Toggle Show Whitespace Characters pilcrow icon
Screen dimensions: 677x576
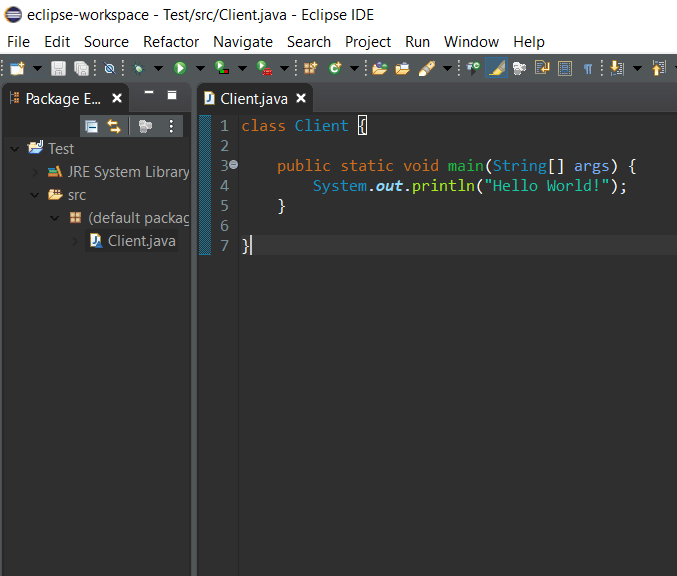tap(588, 69)
